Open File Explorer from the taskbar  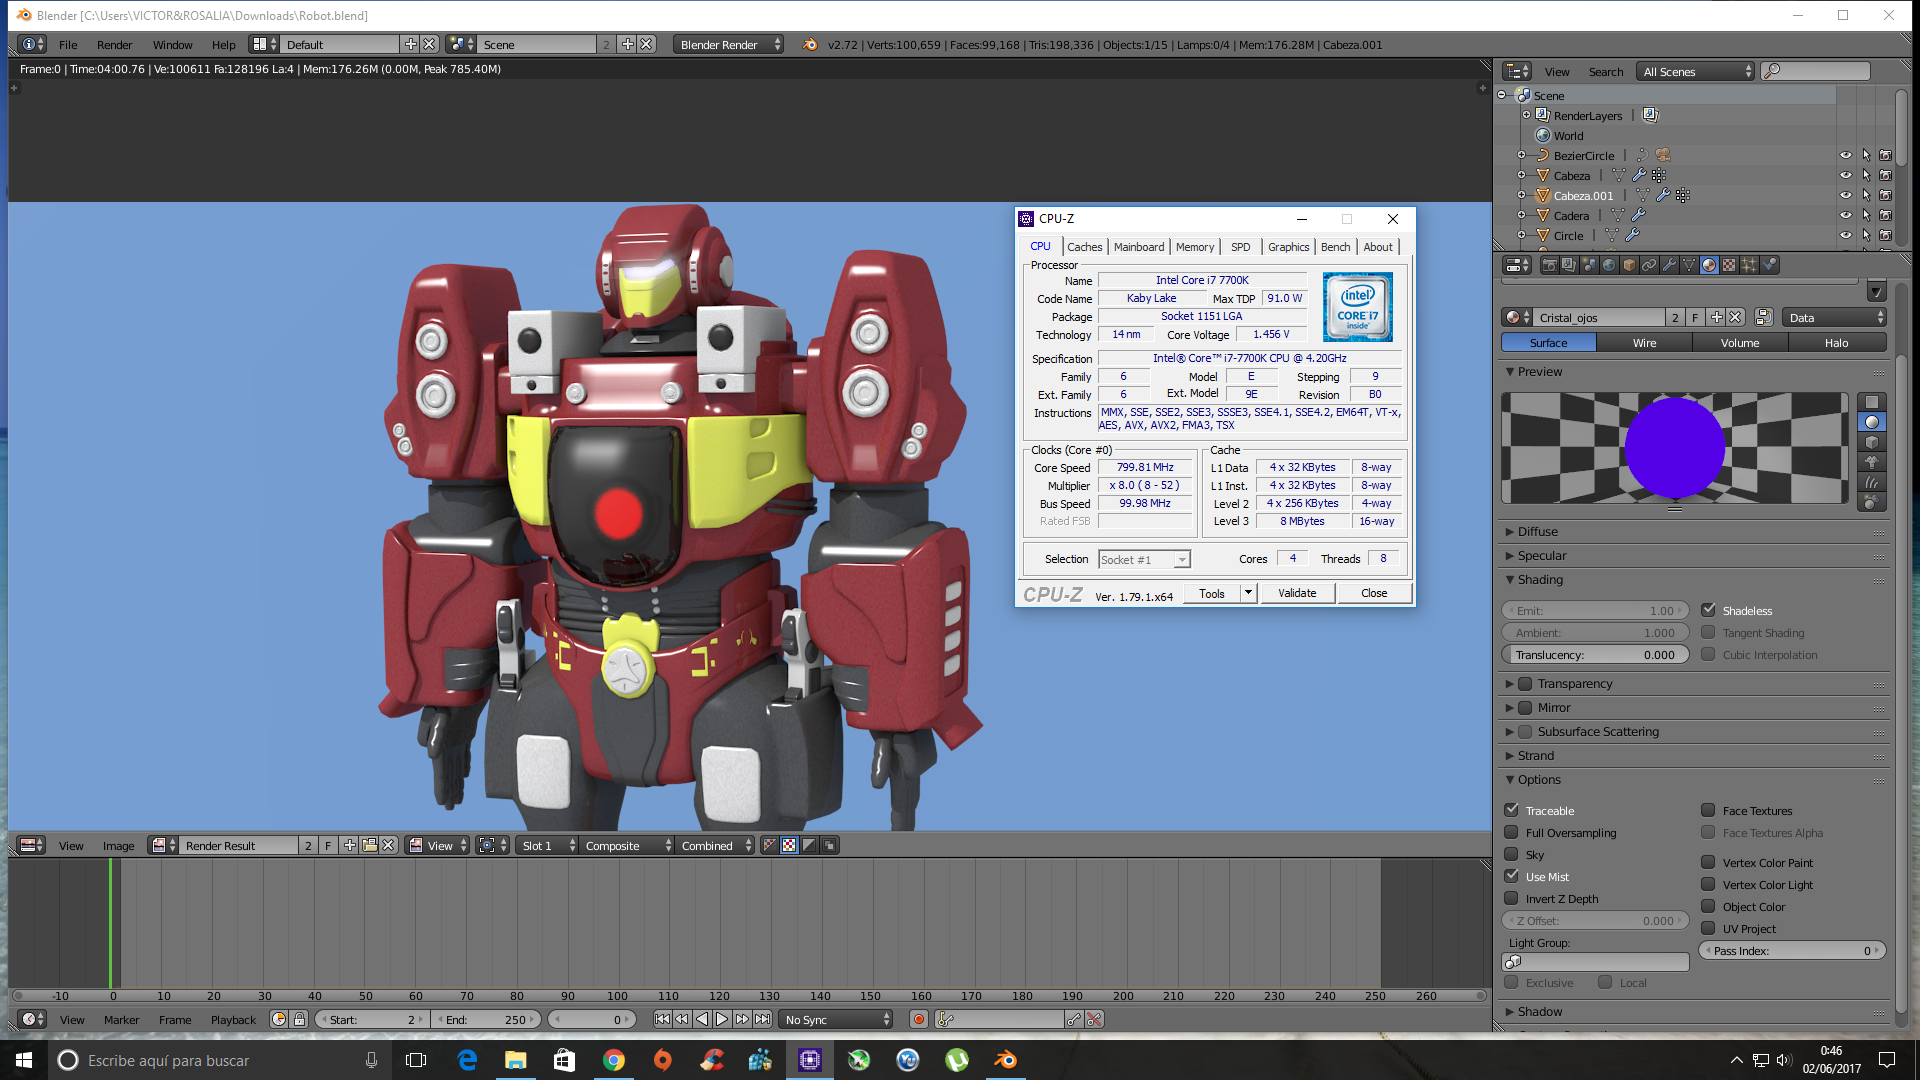(516, 1060)
